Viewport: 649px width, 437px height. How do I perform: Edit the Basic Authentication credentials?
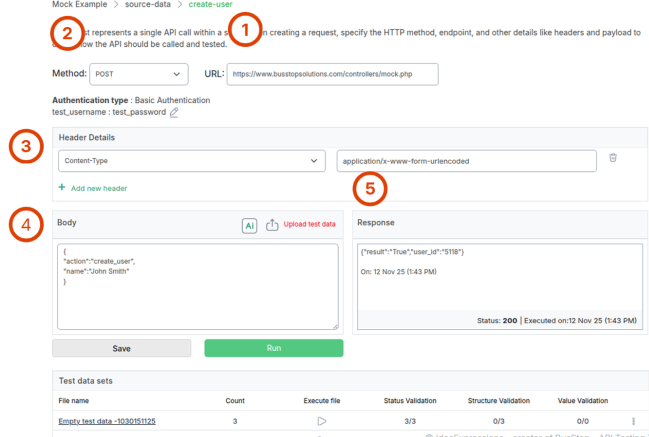pos(174,113)
